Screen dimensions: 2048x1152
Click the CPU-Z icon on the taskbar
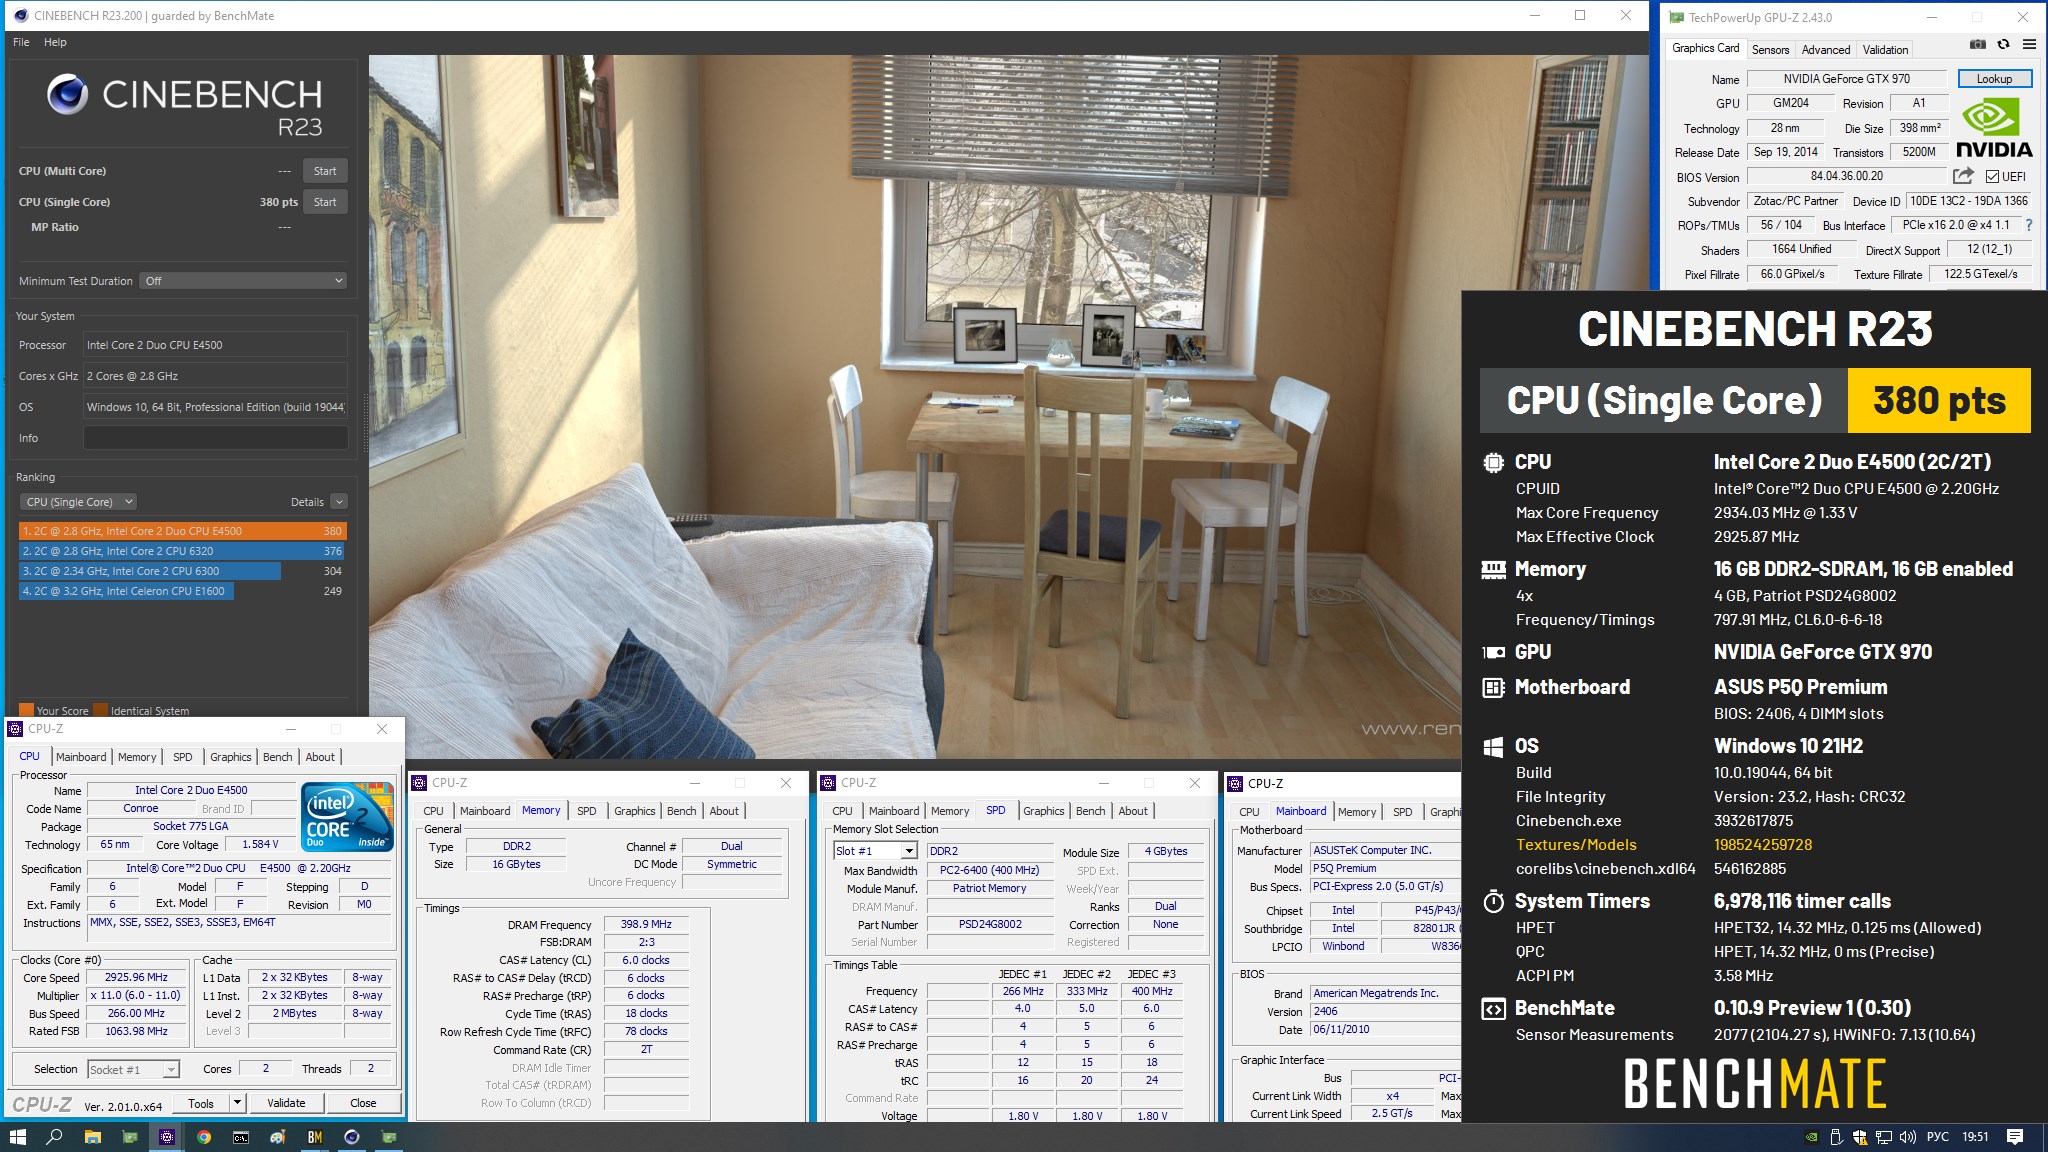point(166,1137)
